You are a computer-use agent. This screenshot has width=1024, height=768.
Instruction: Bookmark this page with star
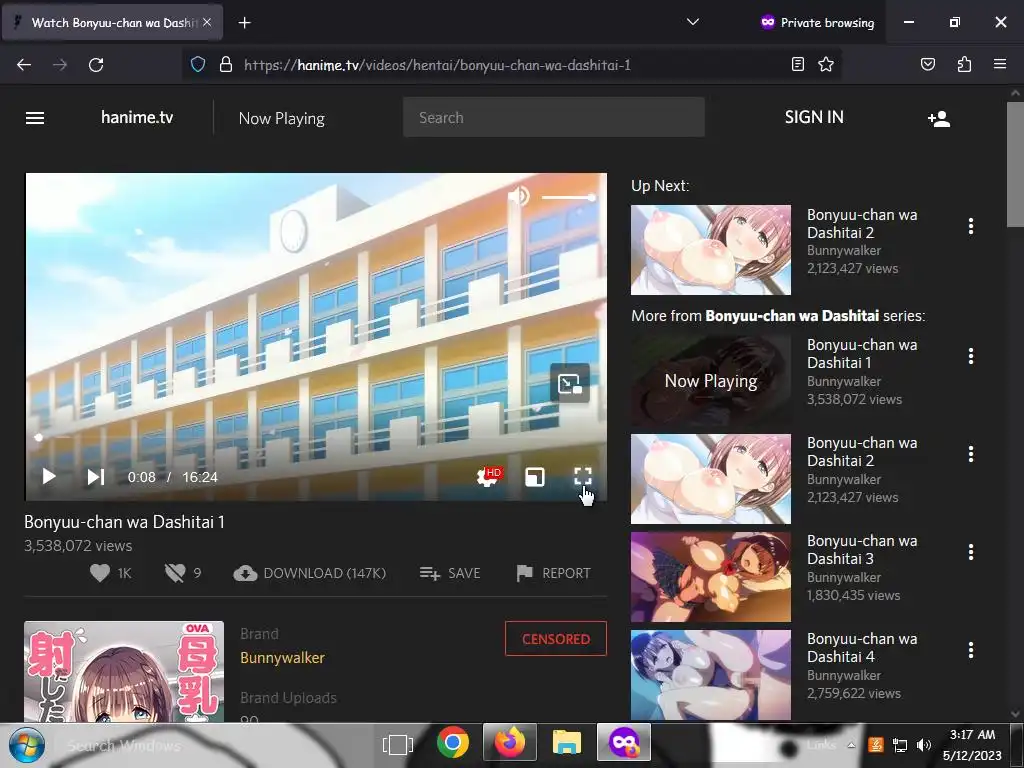point(826,64)
